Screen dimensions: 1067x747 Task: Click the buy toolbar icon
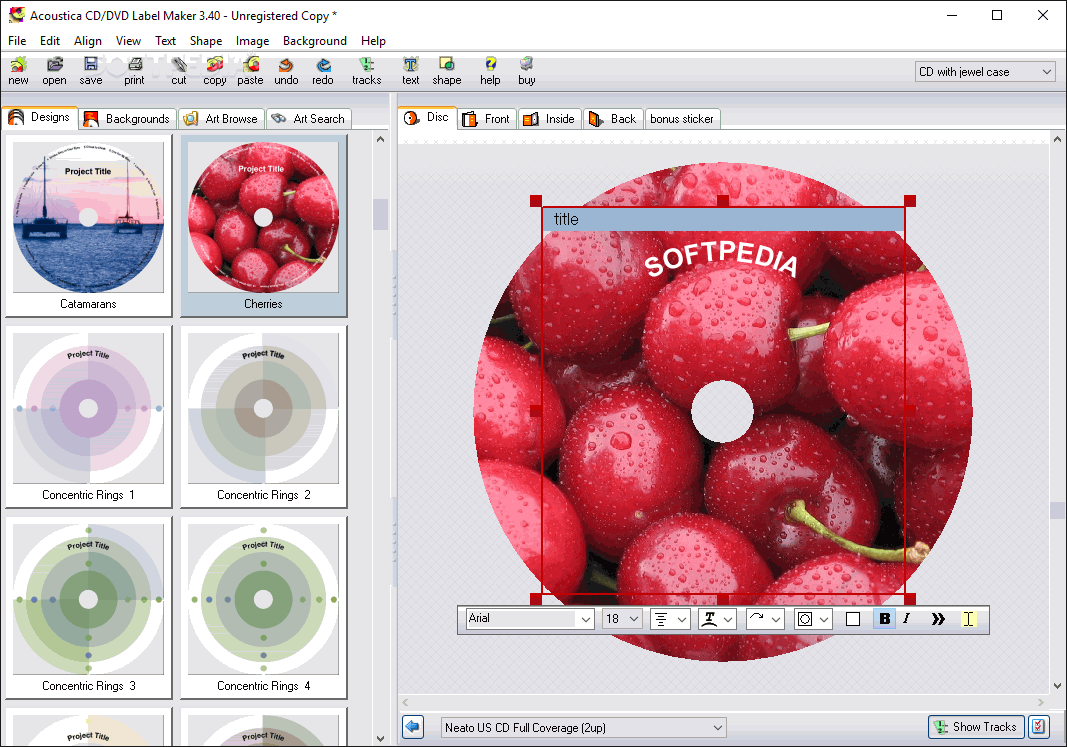coord(526,71)
